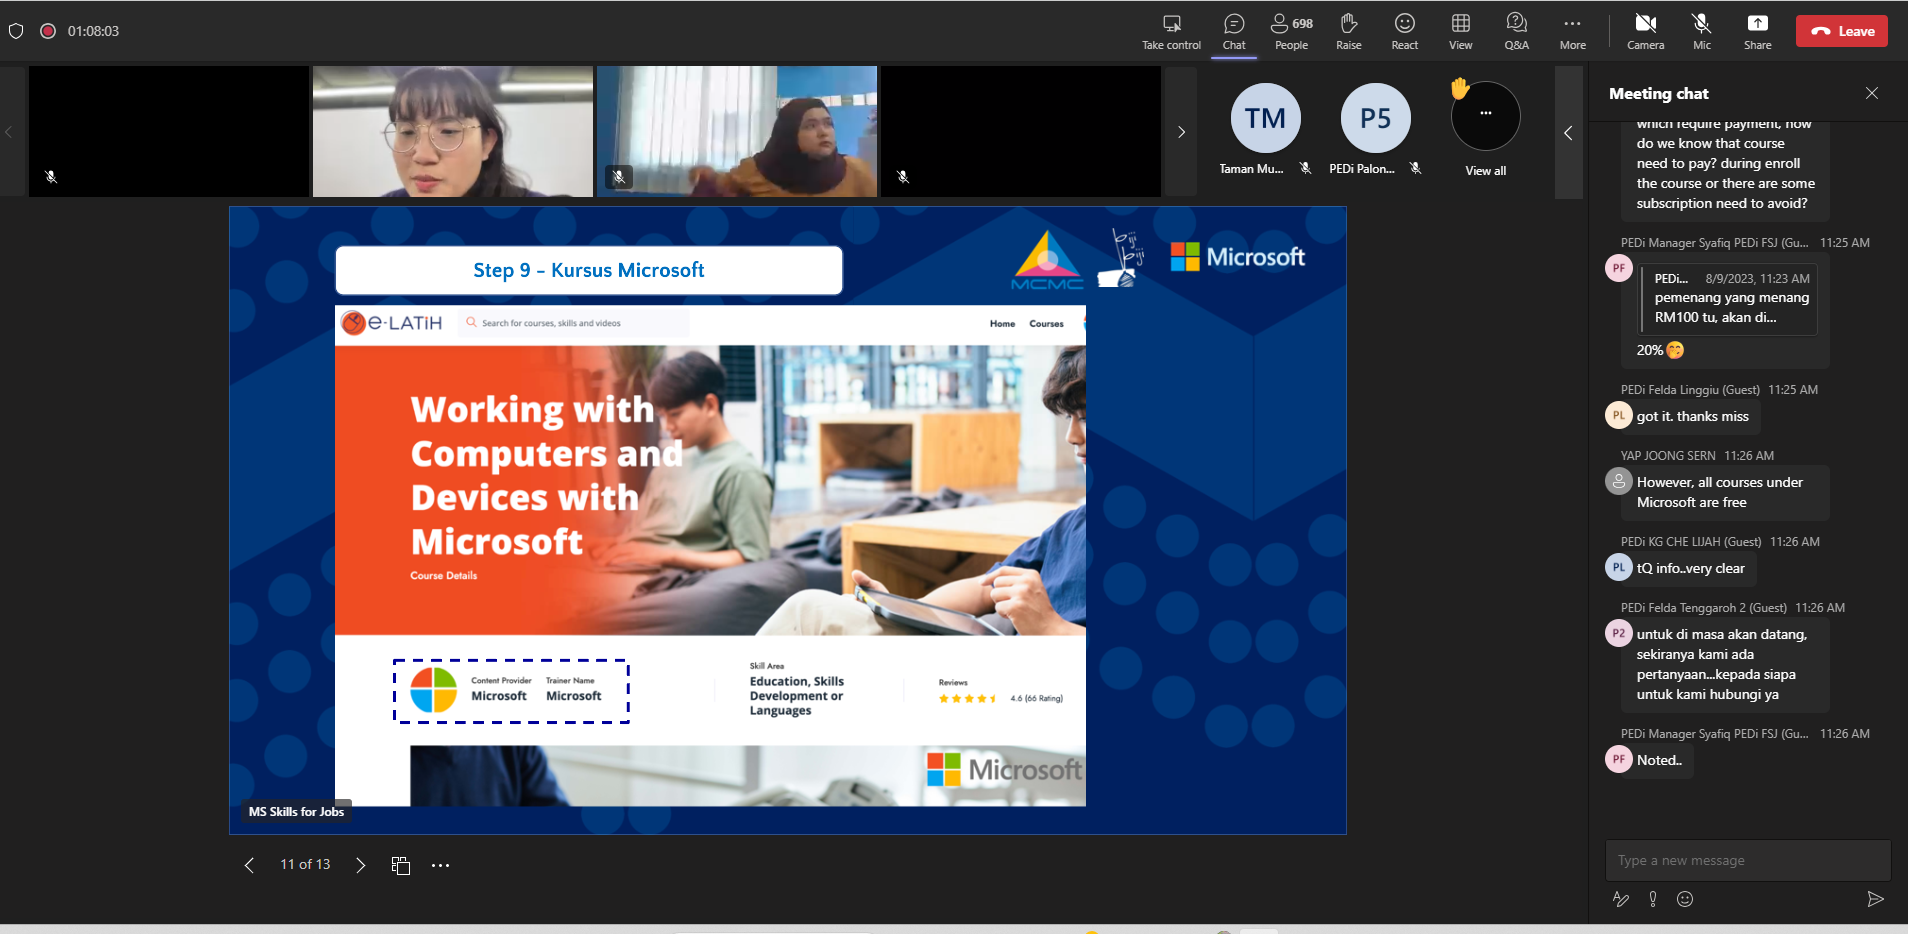Screen dimensions: 1908x934
Task: Send the chat message
Action: click(x=1875, y=899)
